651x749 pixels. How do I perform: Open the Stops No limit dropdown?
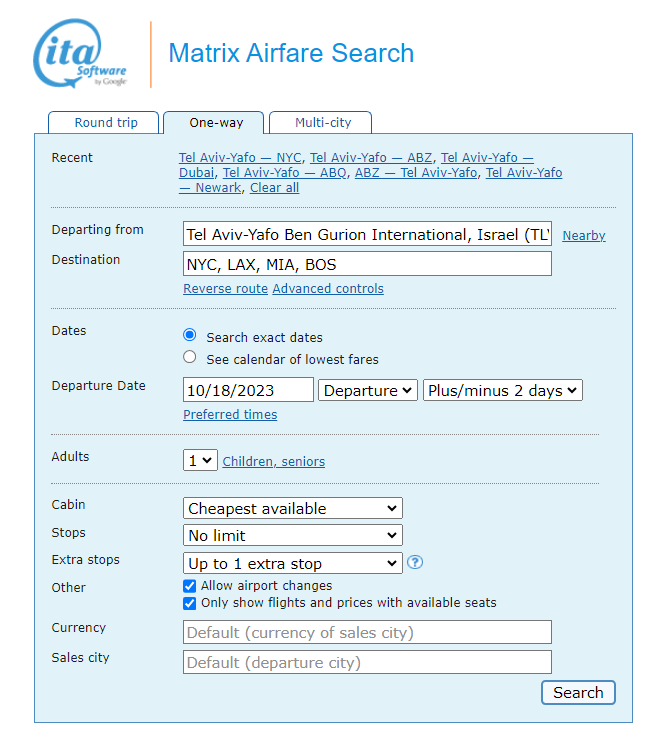(x=293, y=535)
